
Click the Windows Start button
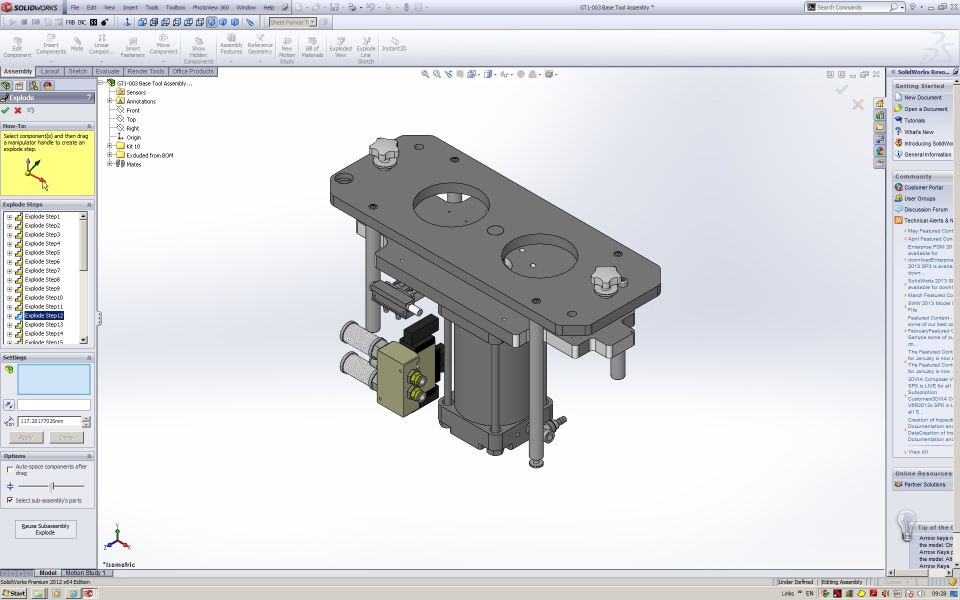click(x=13, y=593)
